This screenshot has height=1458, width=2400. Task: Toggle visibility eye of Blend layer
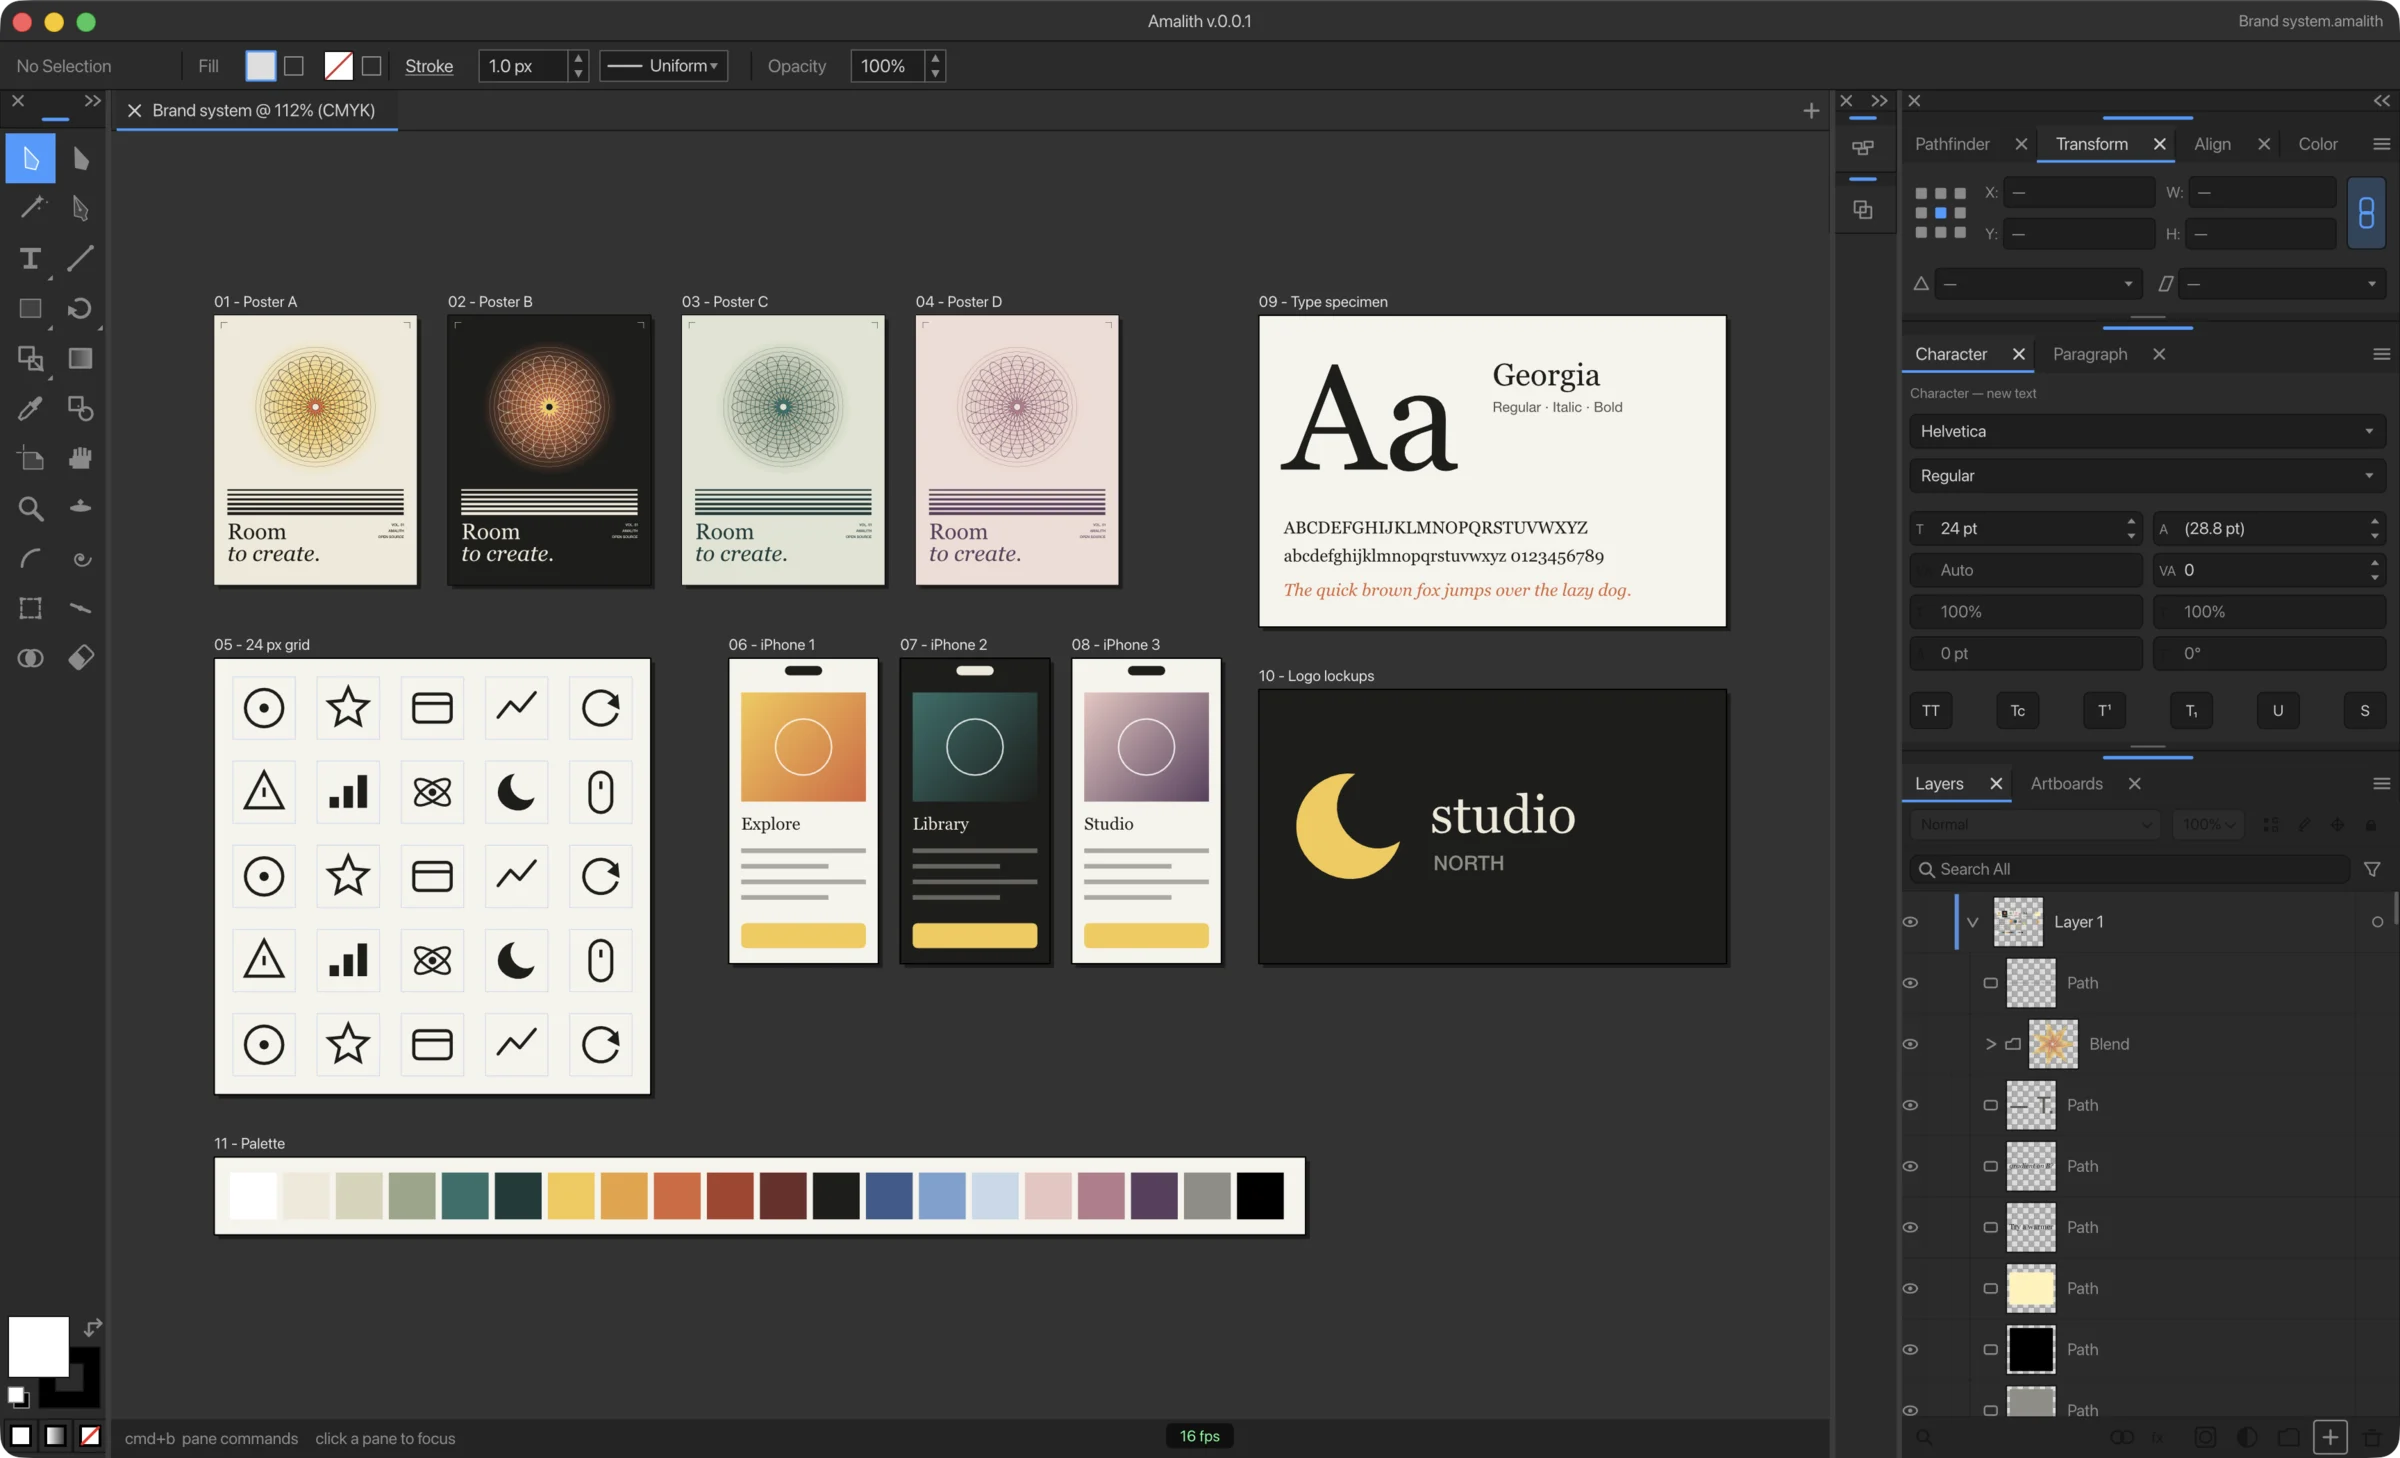point(1910,1044)
